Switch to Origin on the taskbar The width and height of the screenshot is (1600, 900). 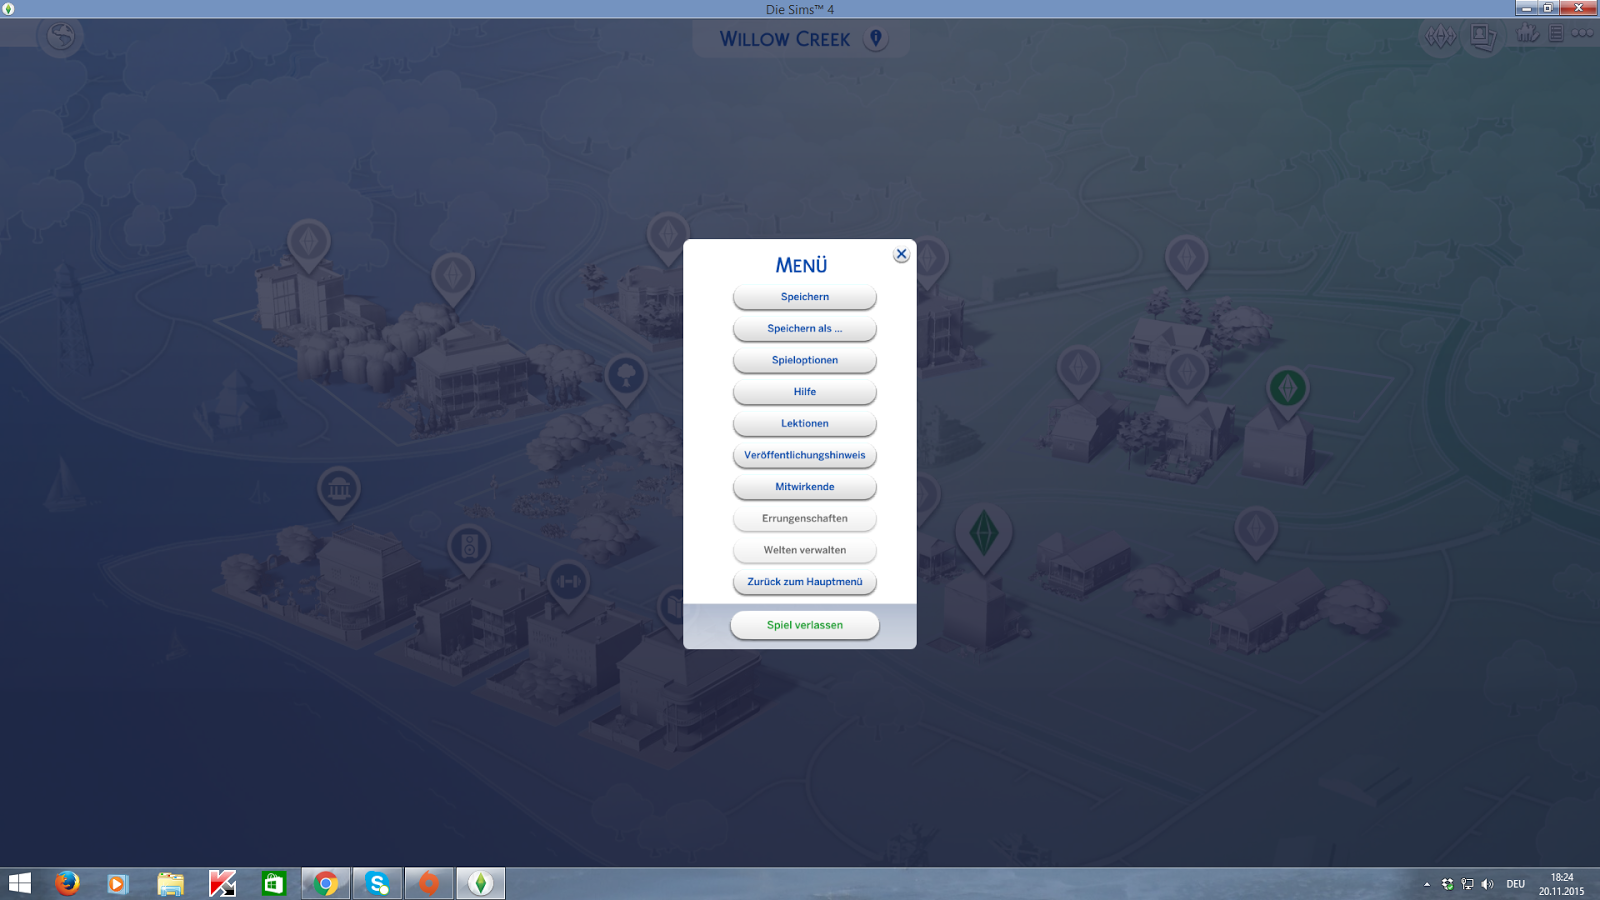(429, 883)
